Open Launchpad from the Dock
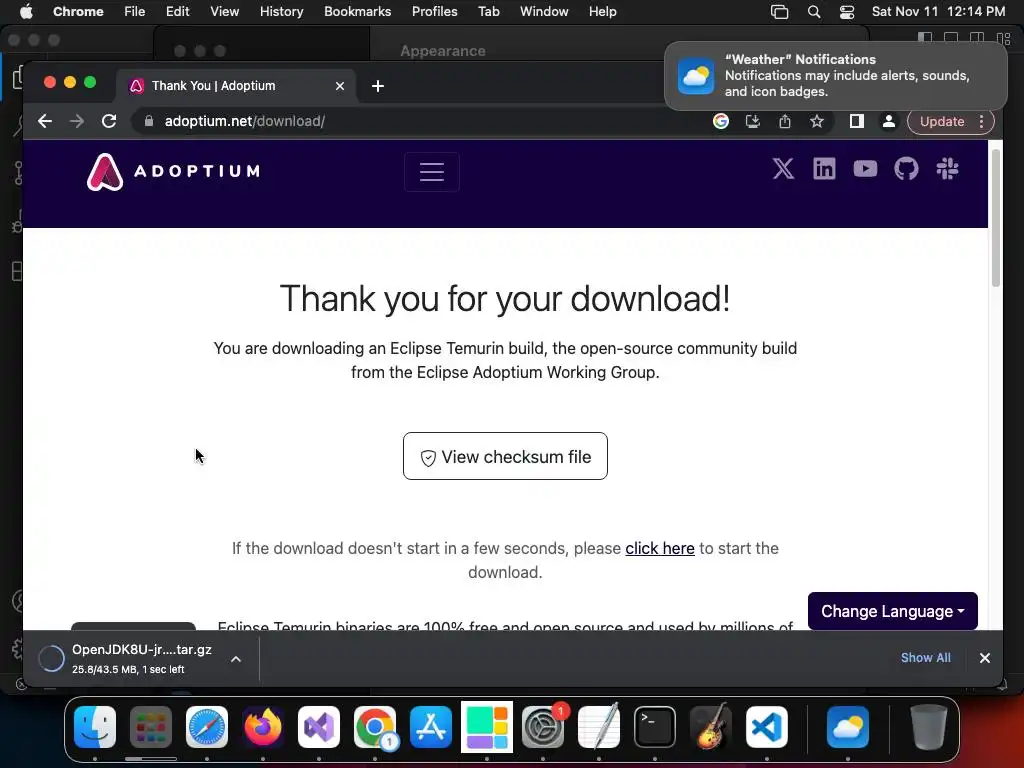 pos(151,727)
